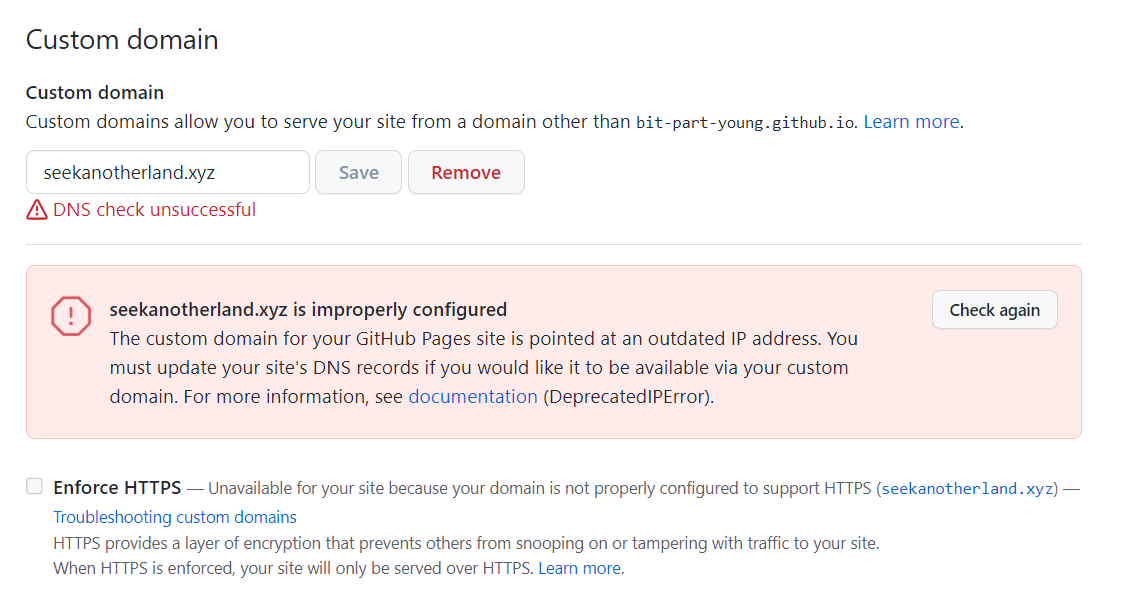Remove the custom domain
The height and width of the screenshot is (597, 1122).
click(x=465, y=172)
